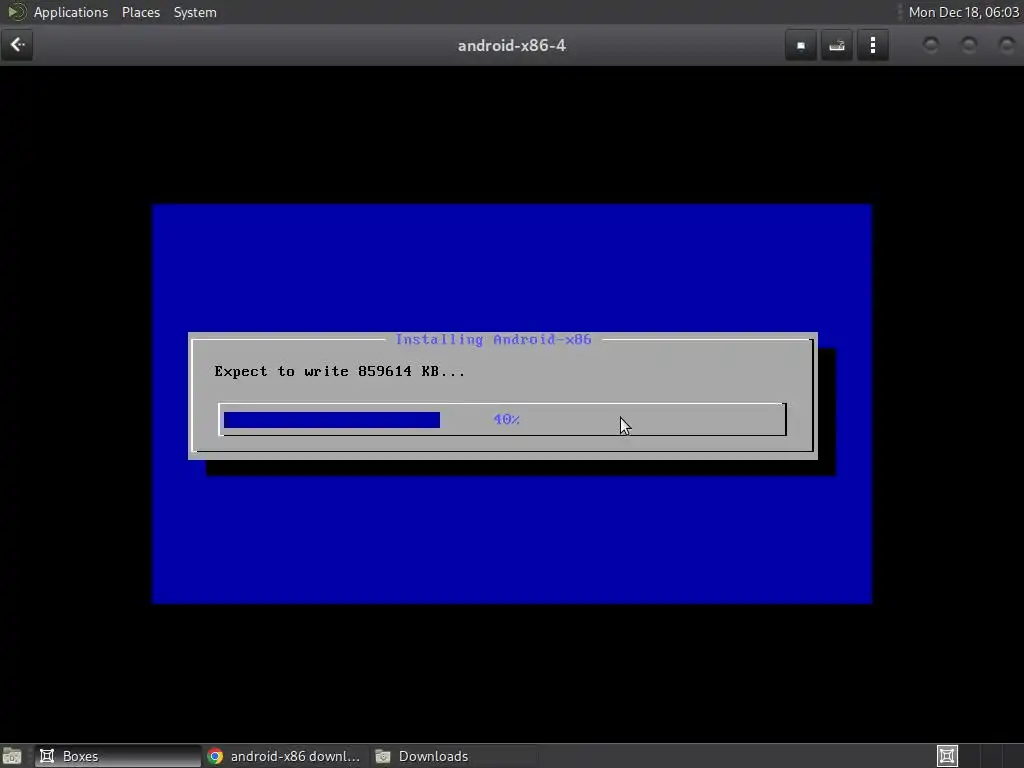Click the clock showing Mon Dec 18, 06:03
Image resolution: width=1024 pixels, height=768 pixels.
click(x=963, y=12)
